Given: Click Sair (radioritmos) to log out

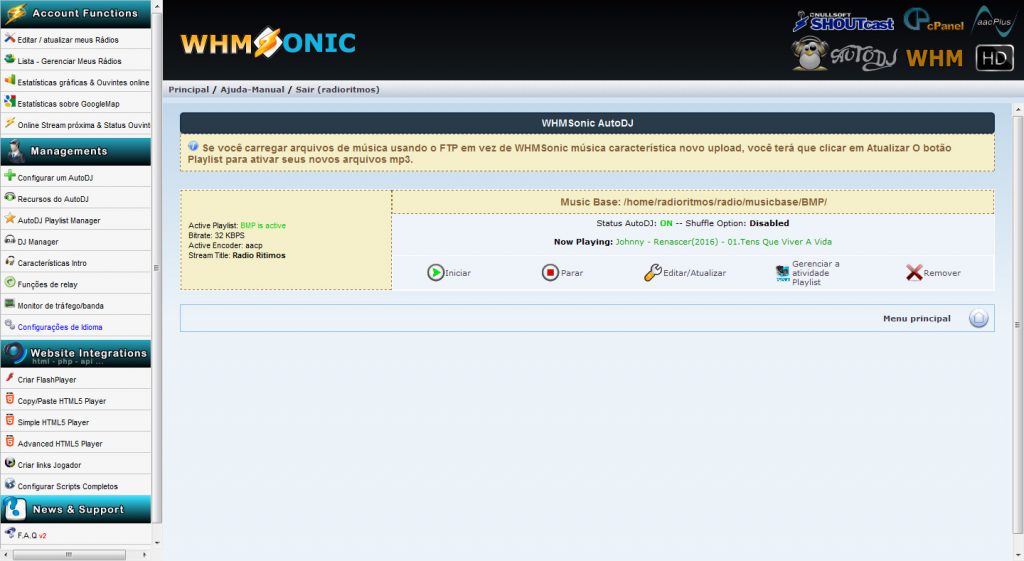Looking at the screenshot, I should click(337, 89).
